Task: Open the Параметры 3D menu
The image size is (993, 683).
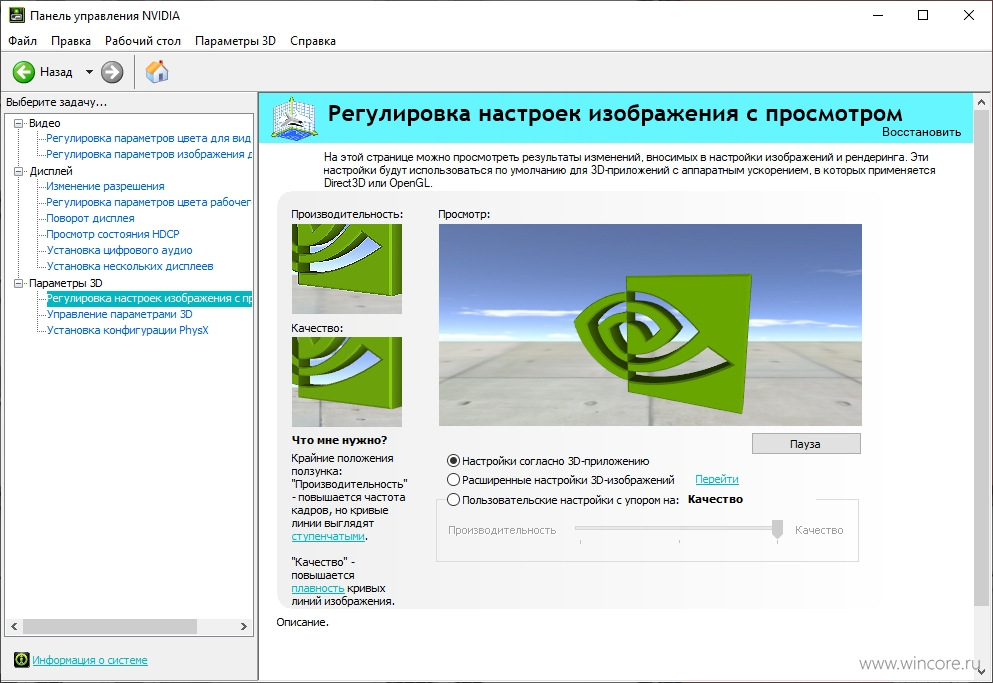Action: tap(235, 41)
